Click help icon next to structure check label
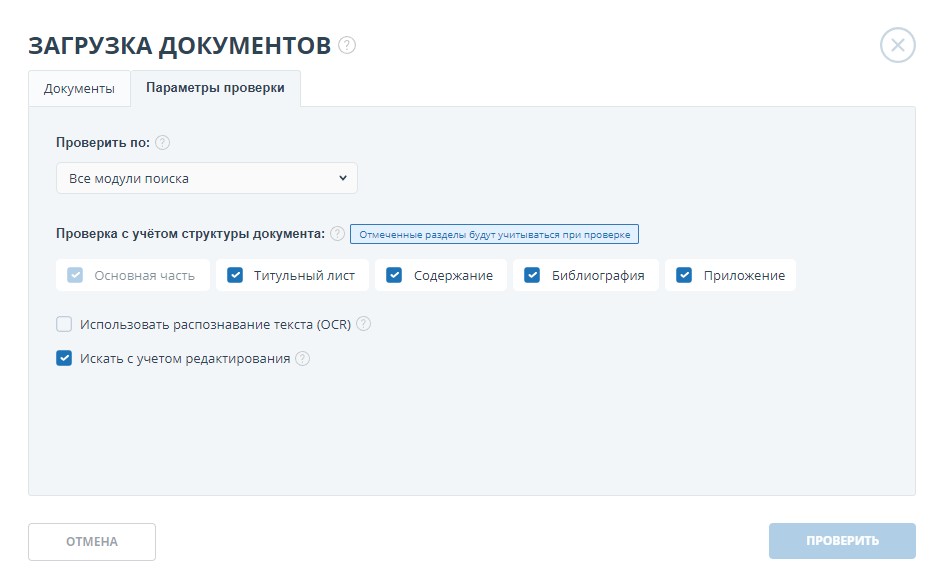 tap(338, 234)
